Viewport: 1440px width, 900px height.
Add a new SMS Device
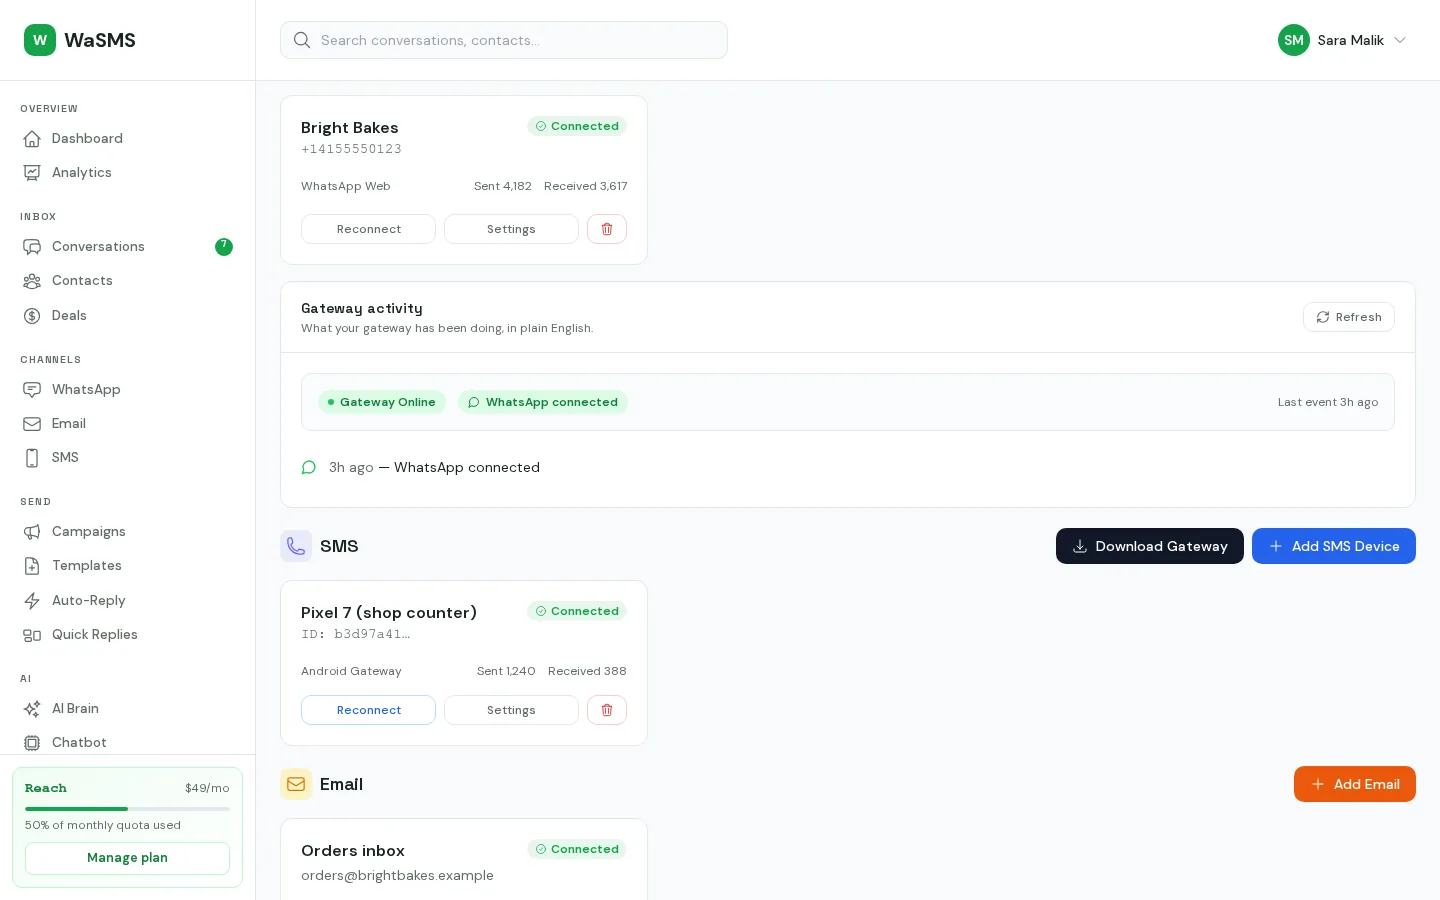pos(1334,546)
